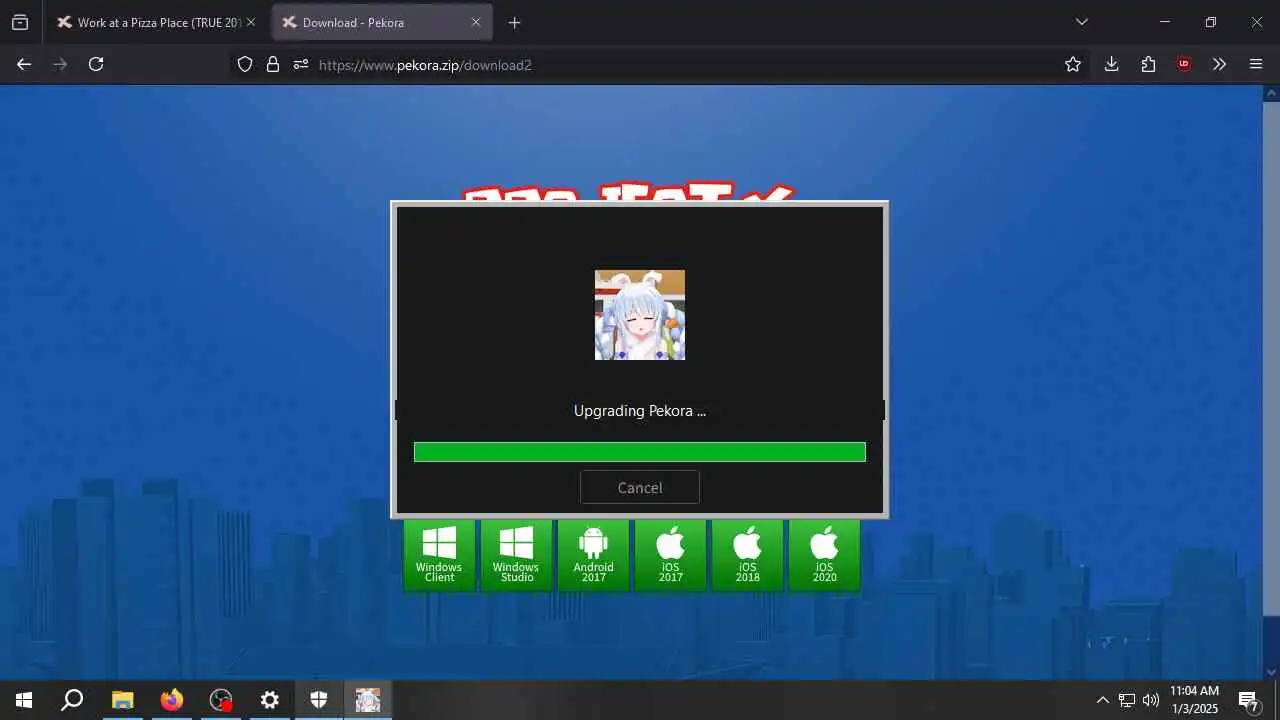The height and width of the screenshot is (720, 1280).
Task: Select the iOS 2018 download tile
Action: pos(747,555)
